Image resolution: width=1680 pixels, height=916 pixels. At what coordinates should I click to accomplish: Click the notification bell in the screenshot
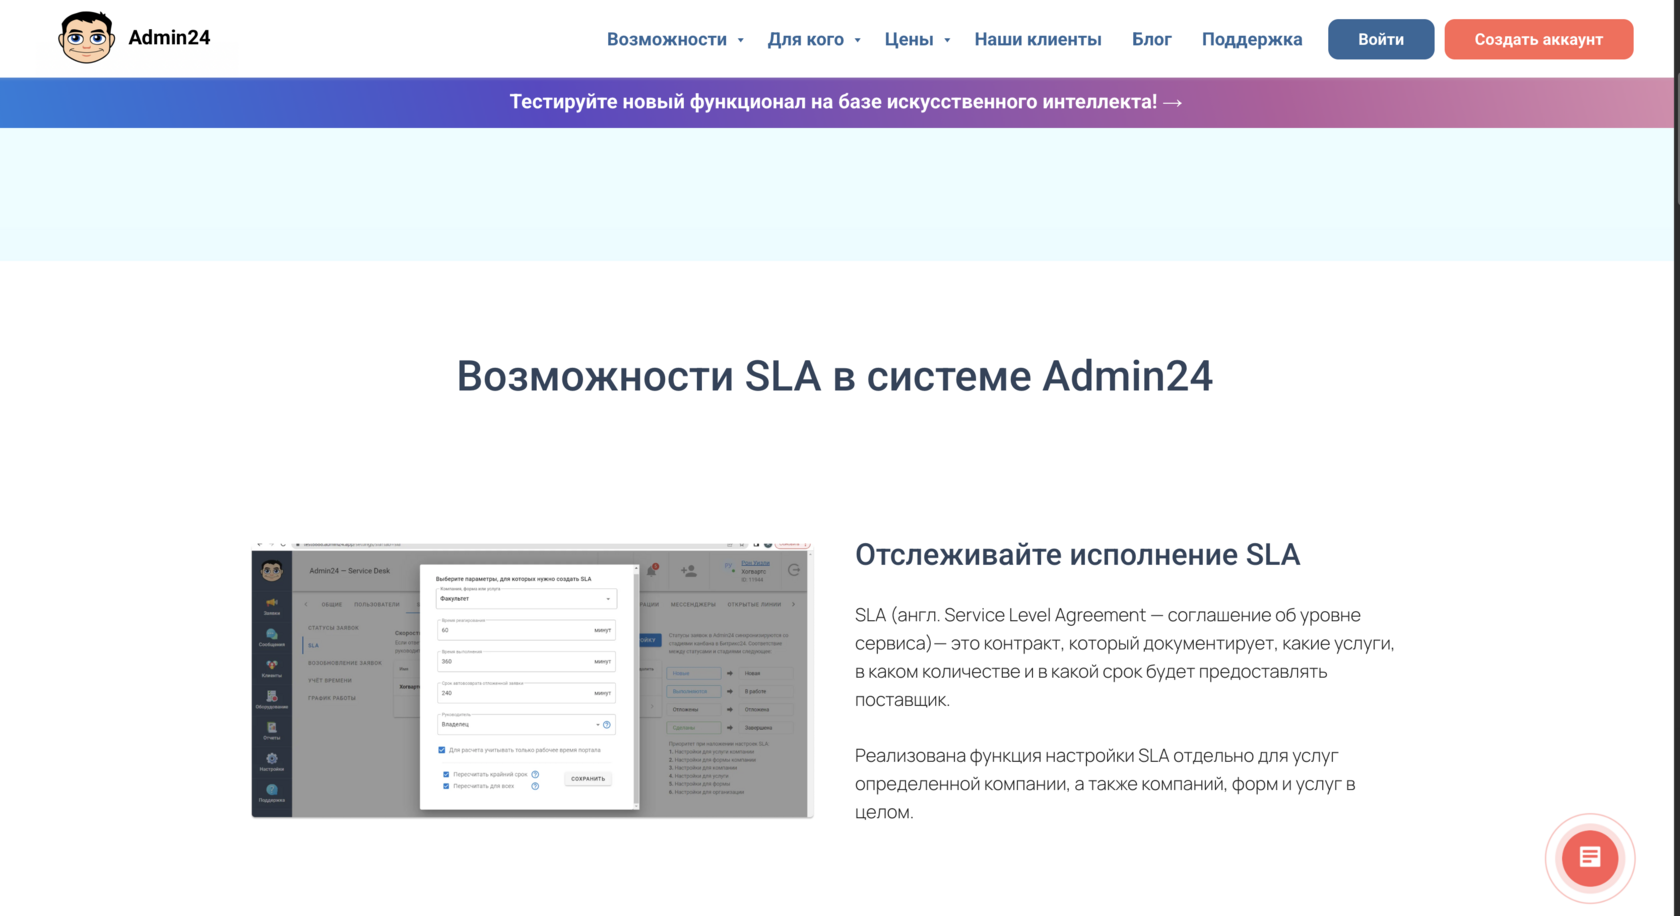[652, 571]
